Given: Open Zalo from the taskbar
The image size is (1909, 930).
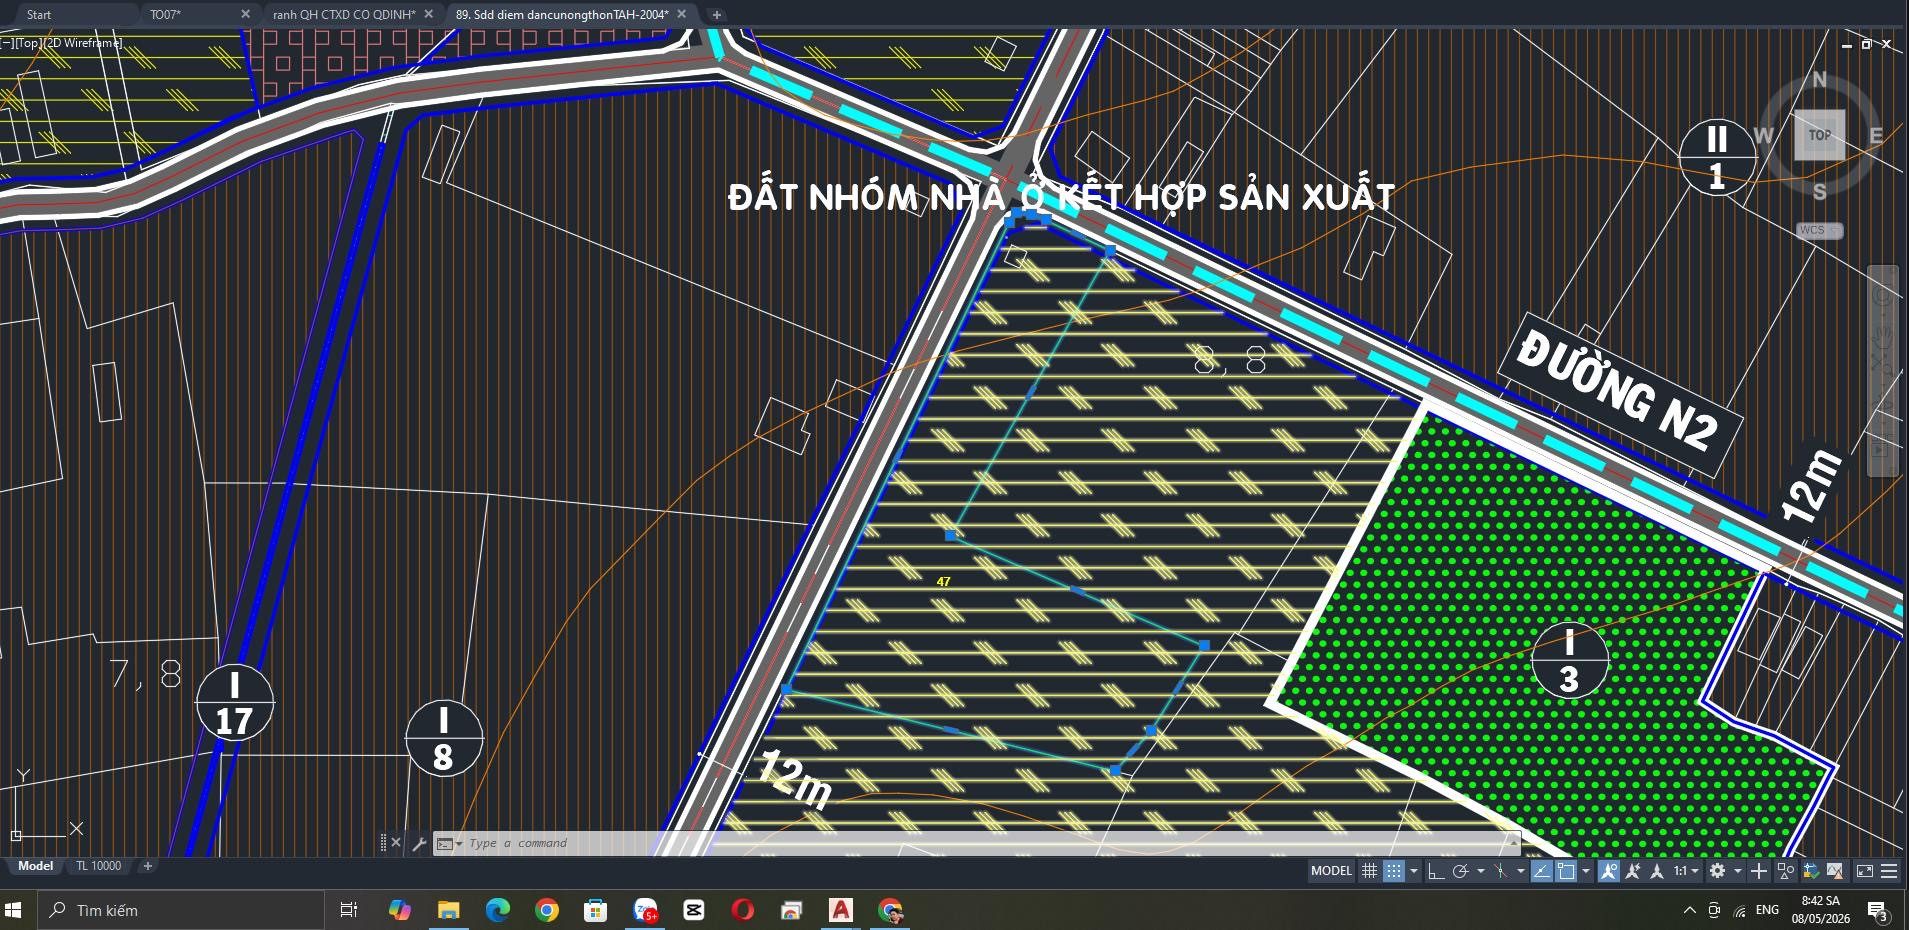Looking at the screenshot, I should click(x=645, y=910).
